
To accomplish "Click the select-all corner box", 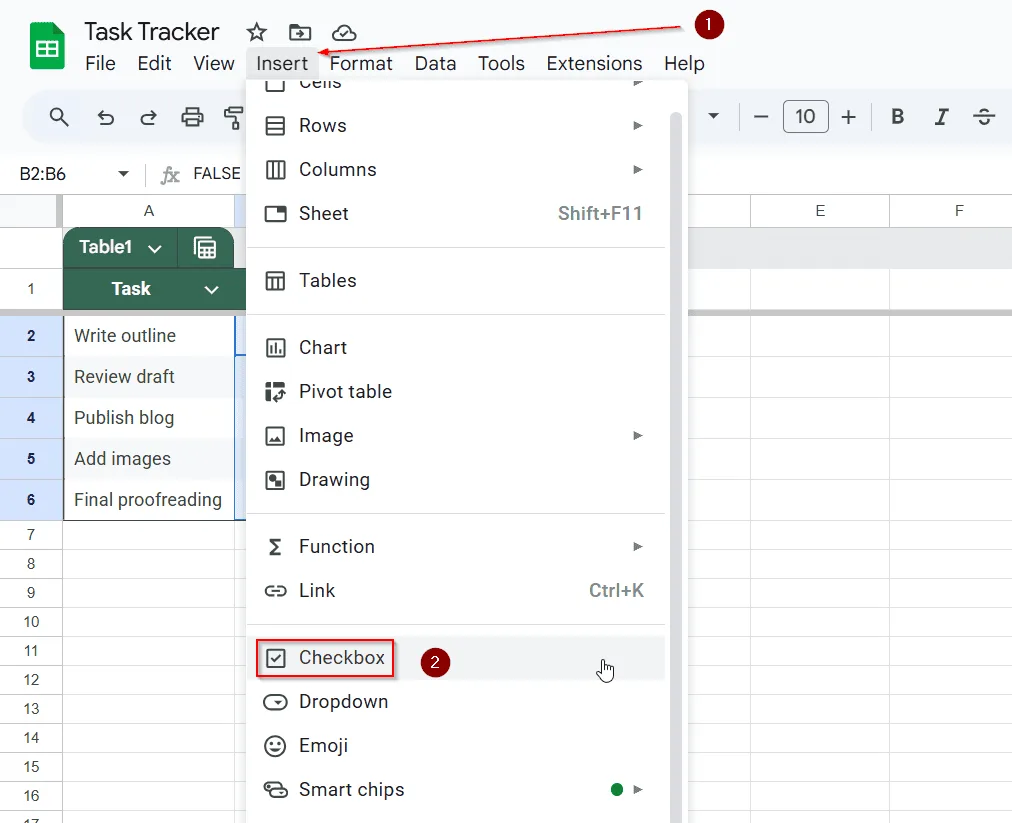I will pos(30,211).
